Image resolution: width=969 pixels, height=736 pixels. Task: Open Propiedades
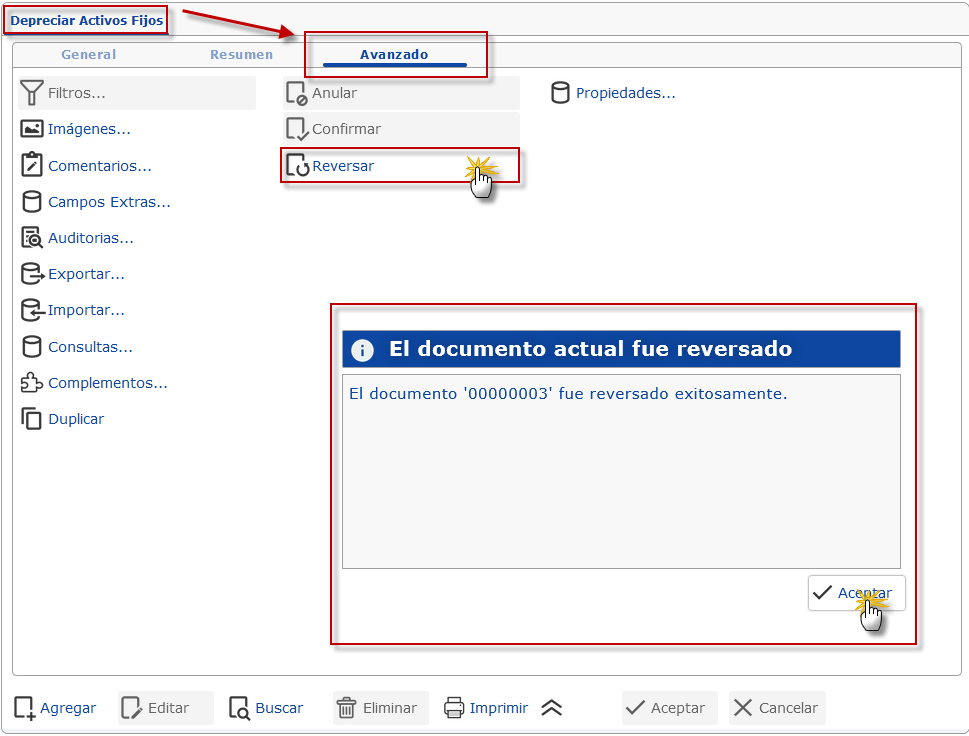pyautogui.click(x=625, y=93)
